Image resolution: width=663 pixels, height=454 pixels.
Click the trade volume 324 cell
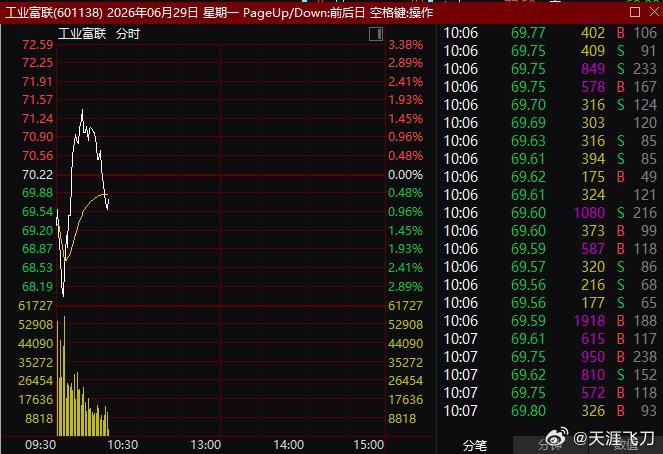click(593, 195)
